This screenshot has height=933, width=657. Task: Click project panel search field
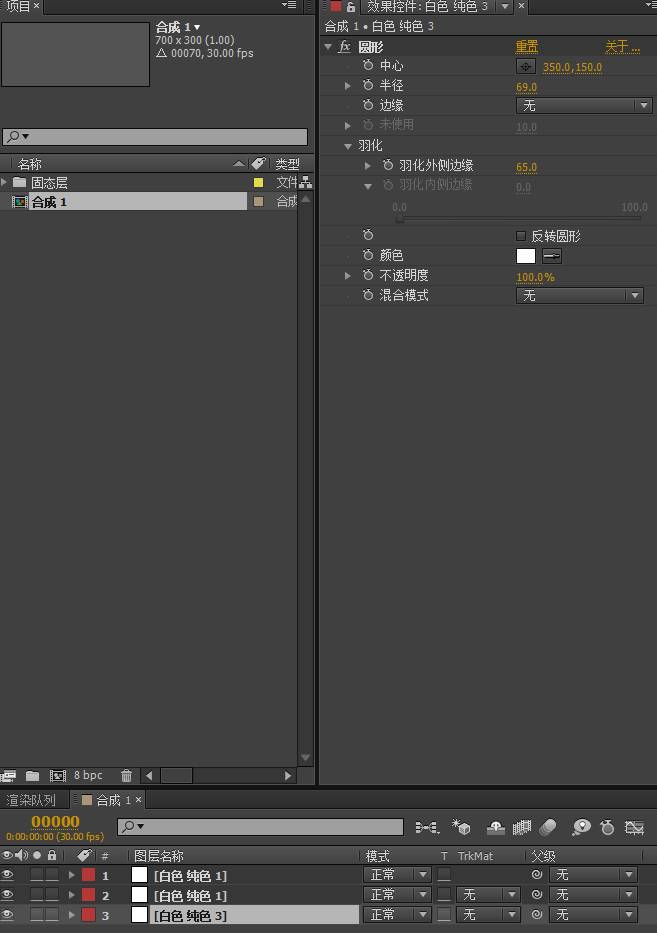pyautogui.click(x=155, y=136)
